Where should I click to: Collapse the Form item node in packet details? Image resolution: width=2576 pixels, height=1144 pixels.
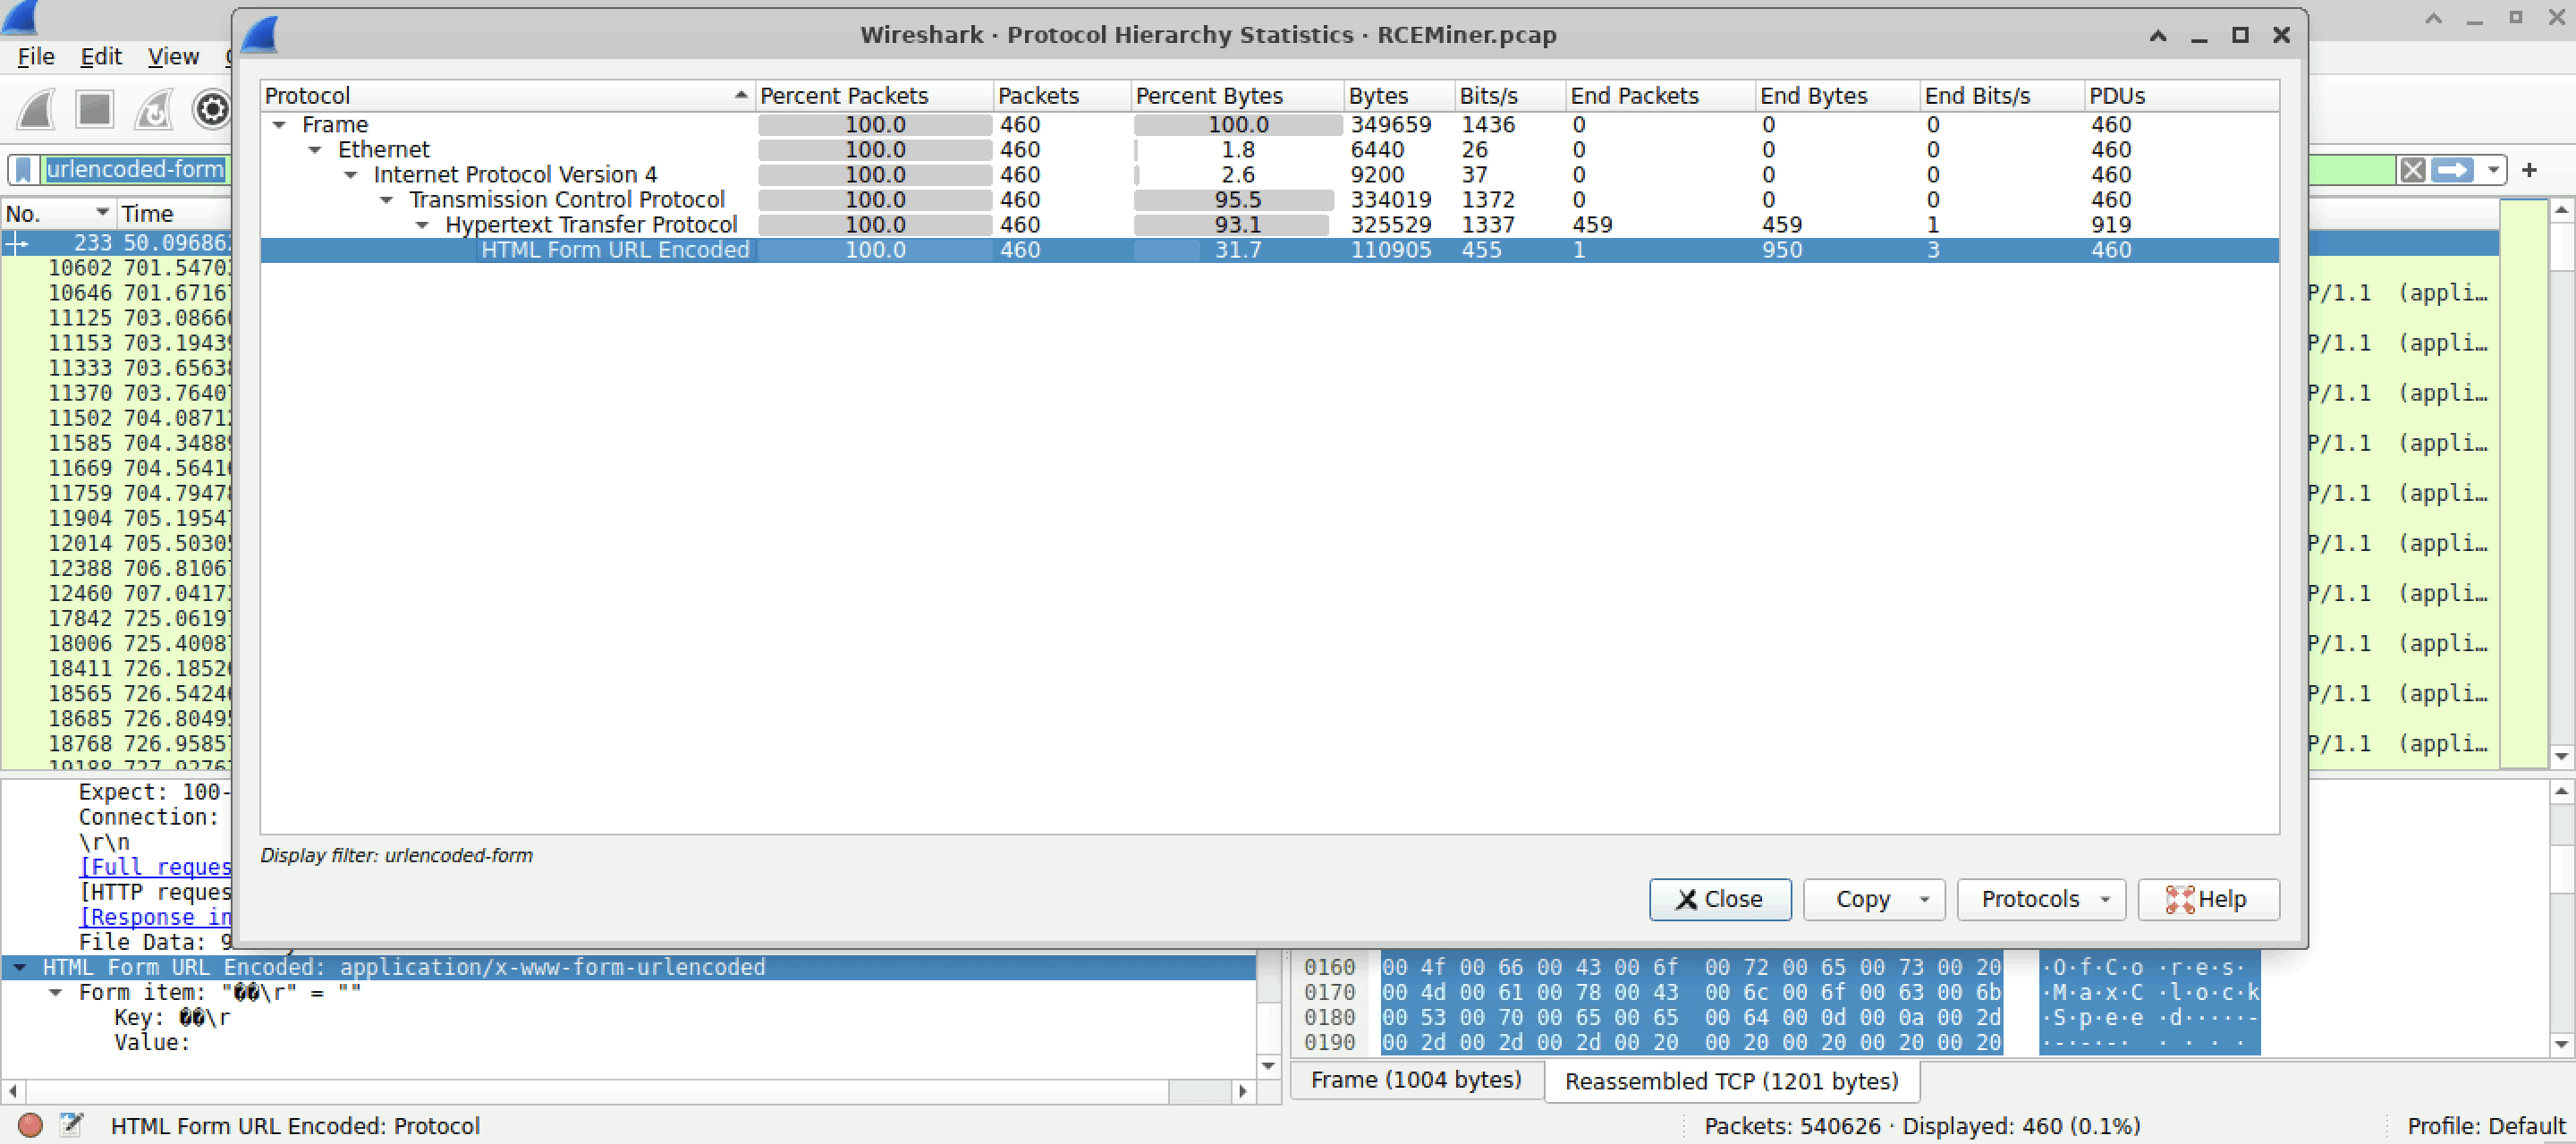(x=56, y=992)
